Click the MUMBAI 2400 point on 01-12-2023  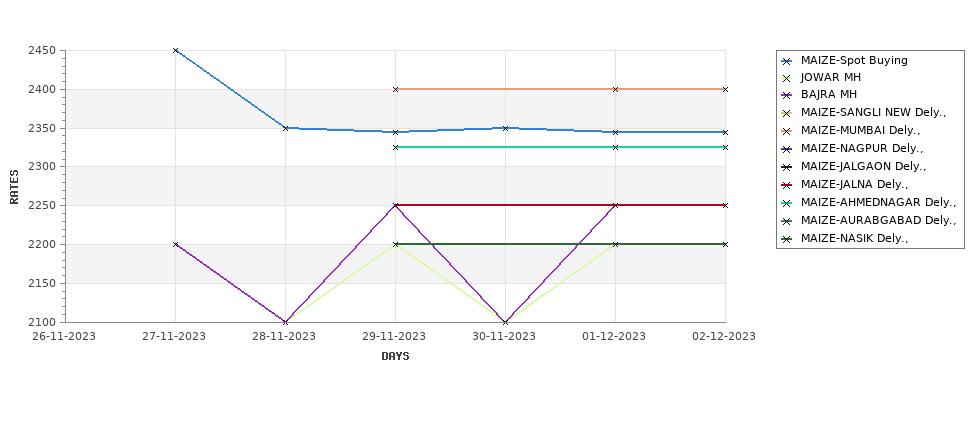616,90
